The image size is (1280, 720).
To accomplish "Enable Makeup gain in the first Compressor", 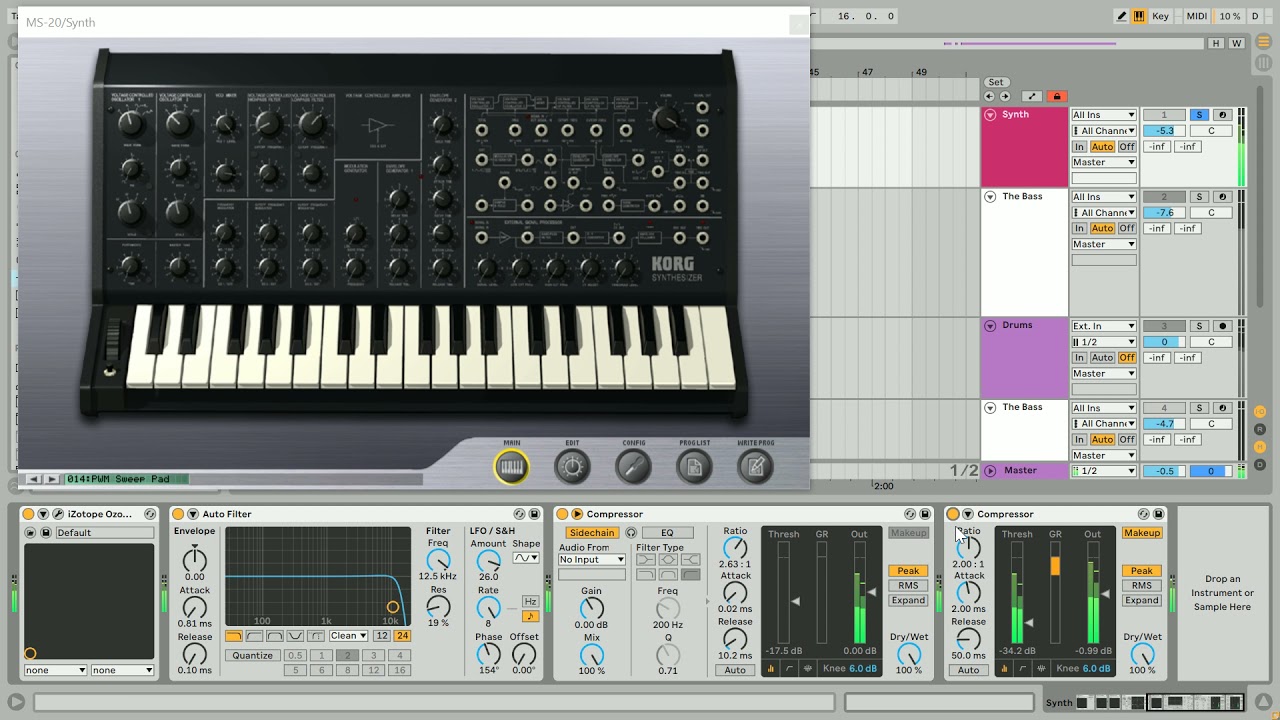I will coord(908,533).
